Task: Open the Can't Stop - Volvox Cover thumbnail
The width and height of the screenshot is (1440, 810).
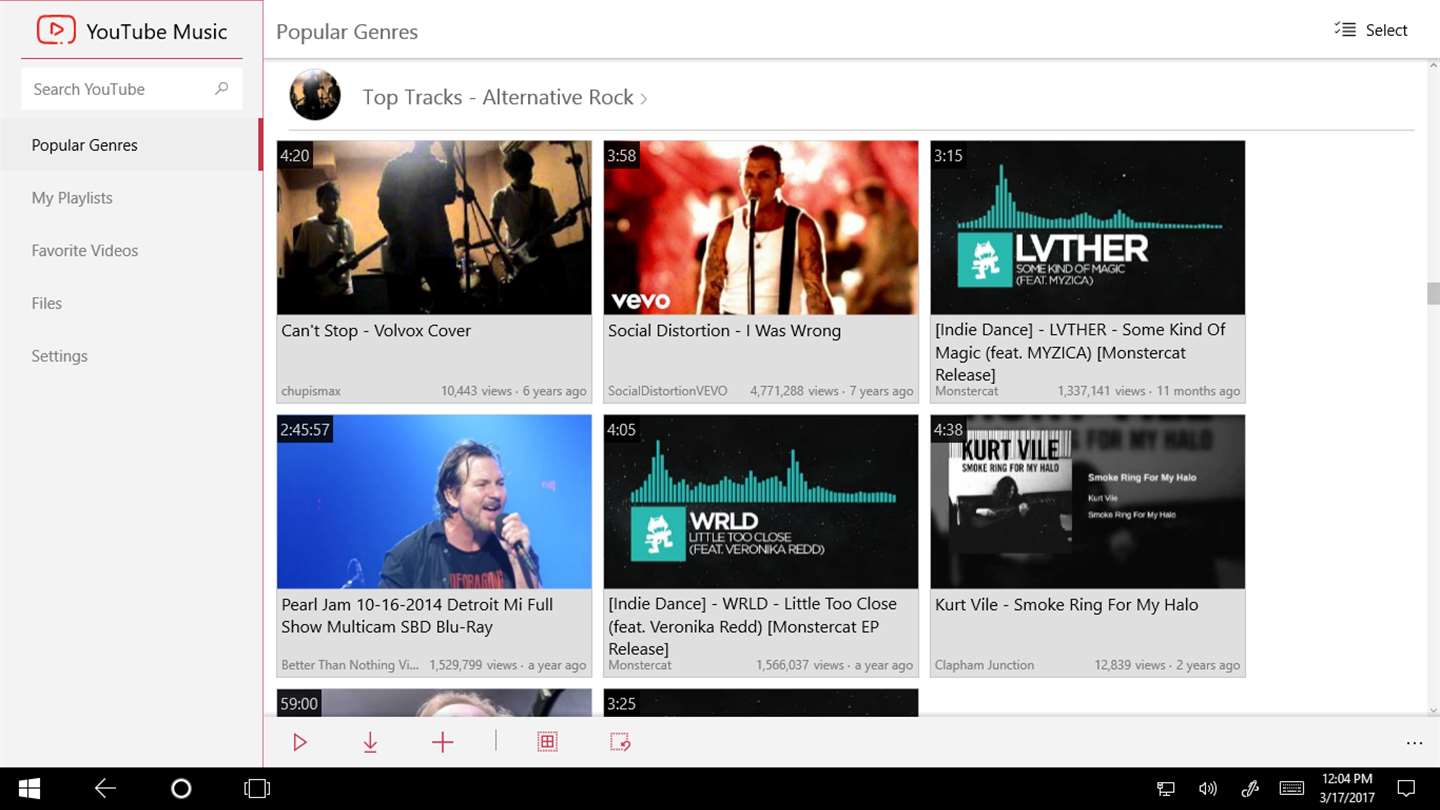Action: click(434, 227)
